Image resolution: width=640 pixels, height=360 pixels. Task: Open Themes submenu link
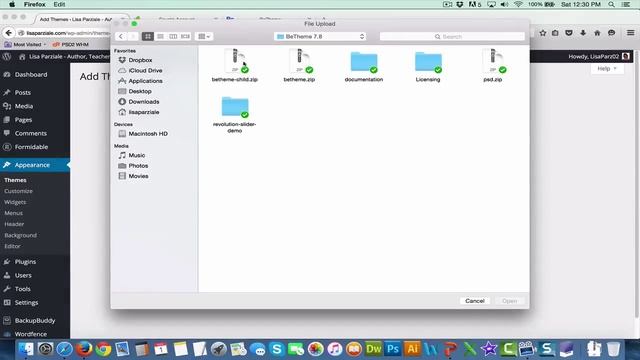15,180
